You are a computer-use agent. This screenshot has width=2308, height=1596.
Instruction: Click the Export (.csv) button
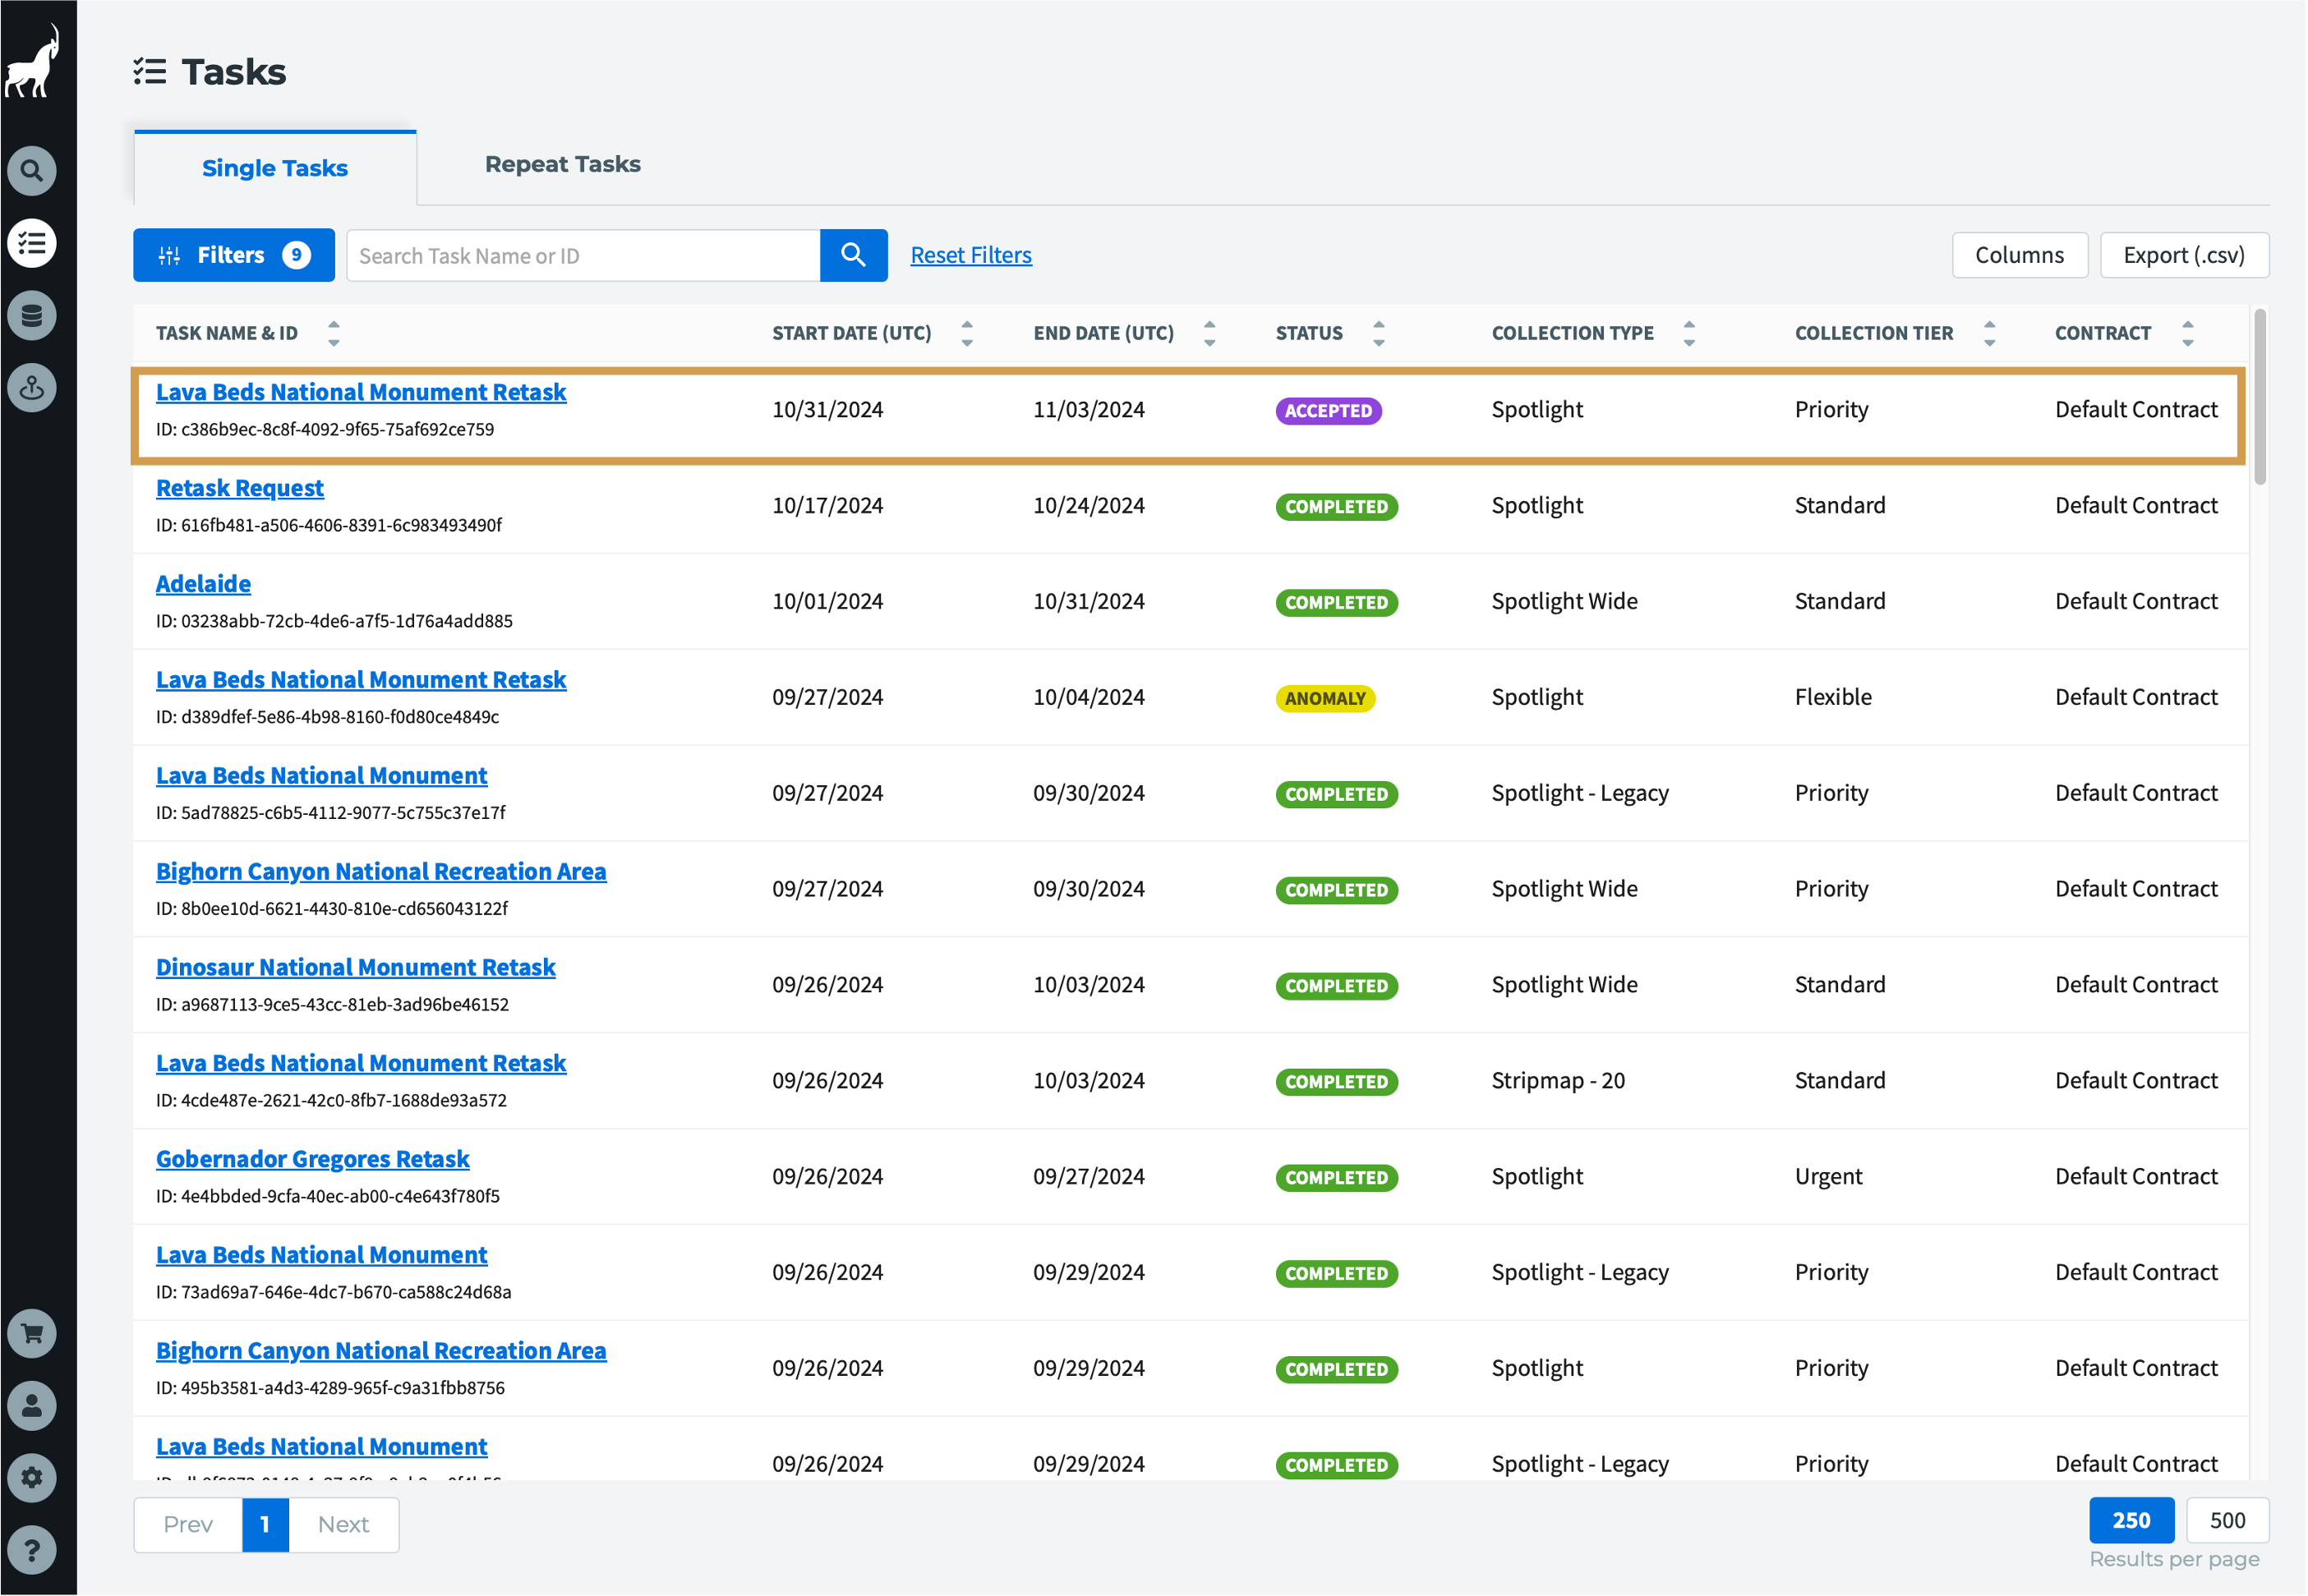click(x=2186, y=255)
